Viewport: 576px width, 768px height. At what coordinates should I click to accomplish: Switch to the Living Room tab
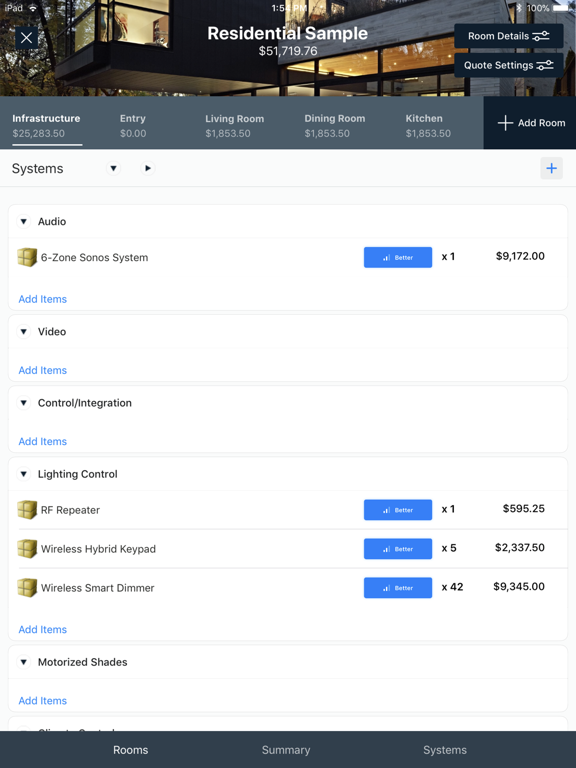[x=234, y=125]
